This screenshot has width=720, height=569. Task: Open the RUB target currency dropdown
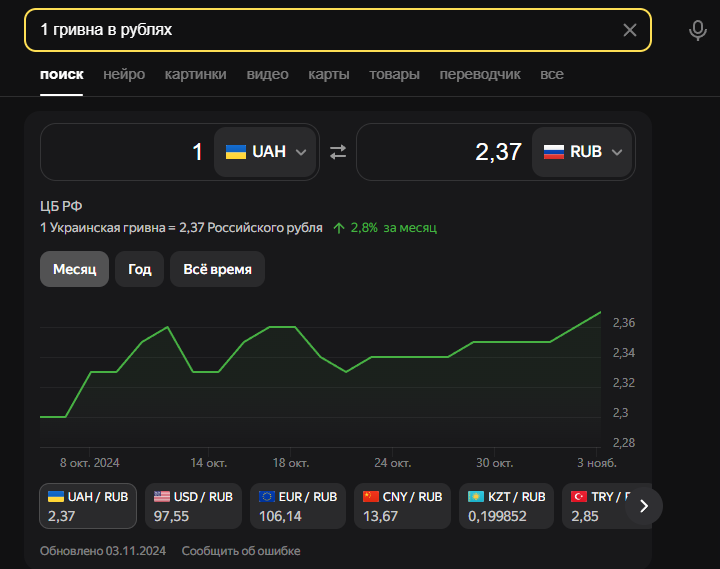click(x=582, y=152)
